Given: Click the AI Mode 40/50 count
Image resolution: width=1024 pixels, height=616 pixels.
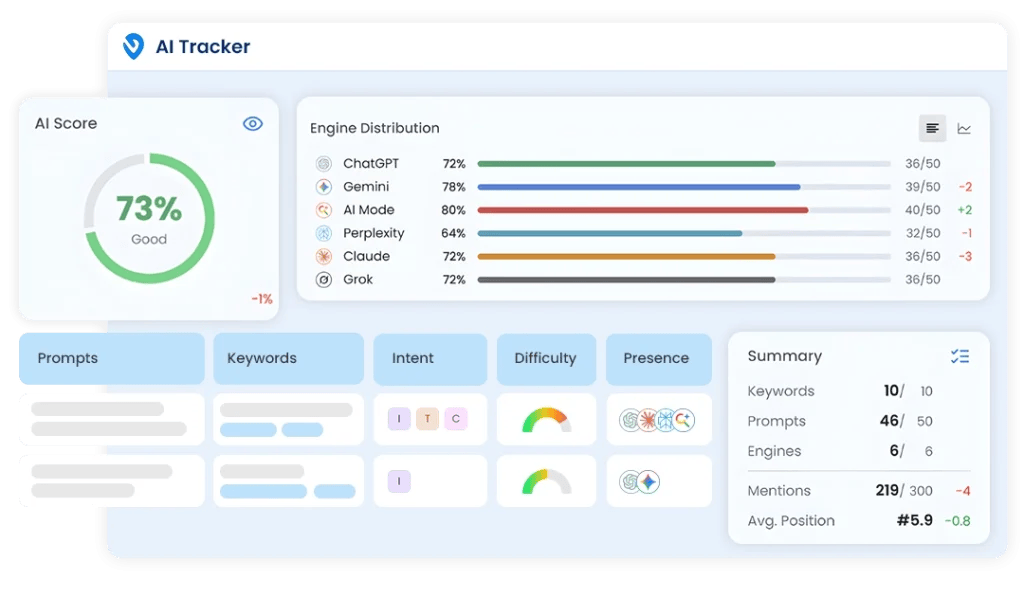Looking at the screenshot, I should pyautogui.click(x=922, y=210).
